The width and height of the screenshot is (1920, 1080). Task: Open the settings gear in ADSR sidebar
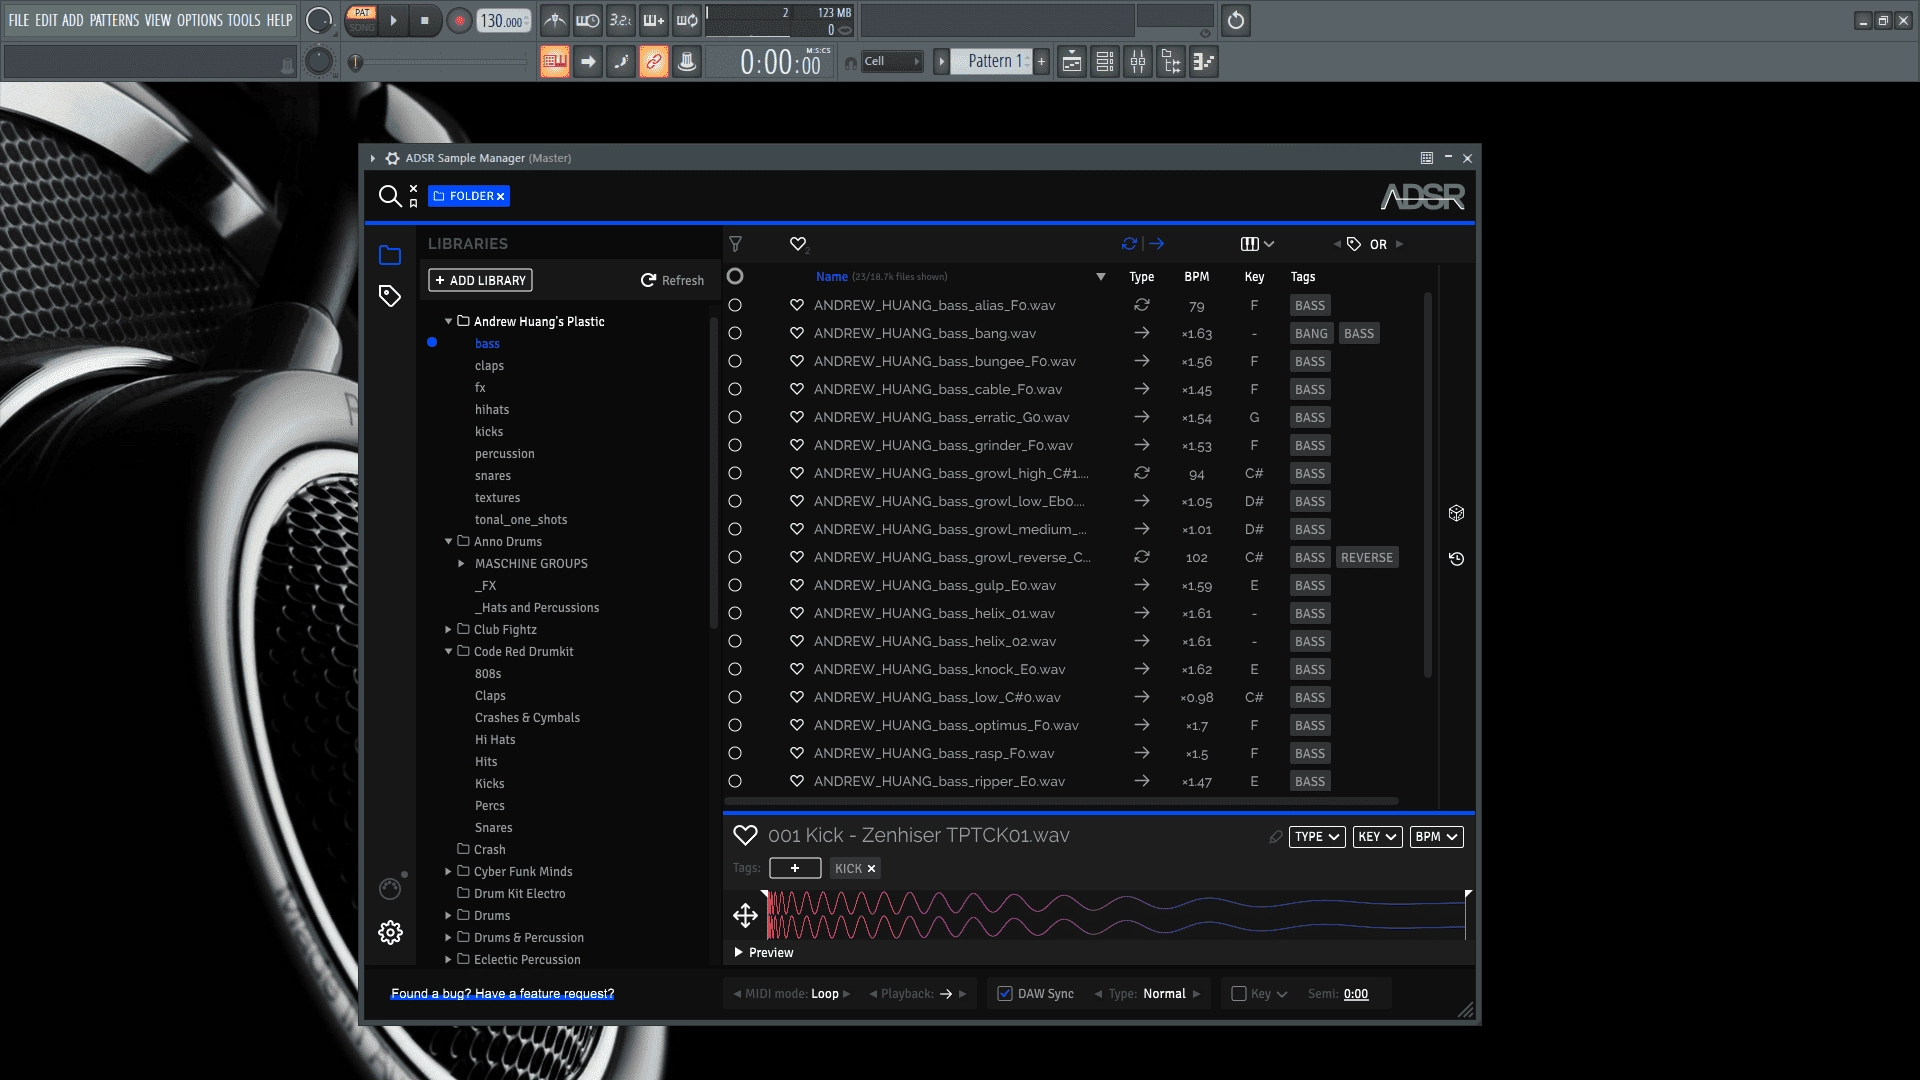coord(390,933)
